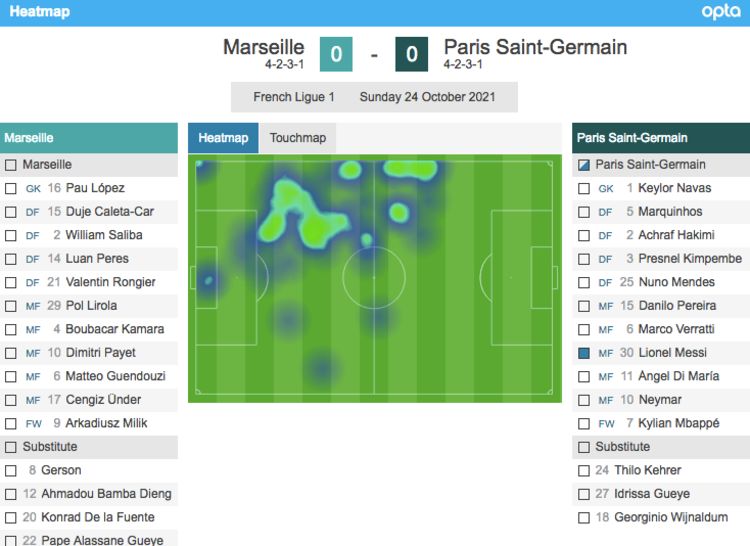Select the Heatmap tab
750x546 pixels.
[223, 138]
